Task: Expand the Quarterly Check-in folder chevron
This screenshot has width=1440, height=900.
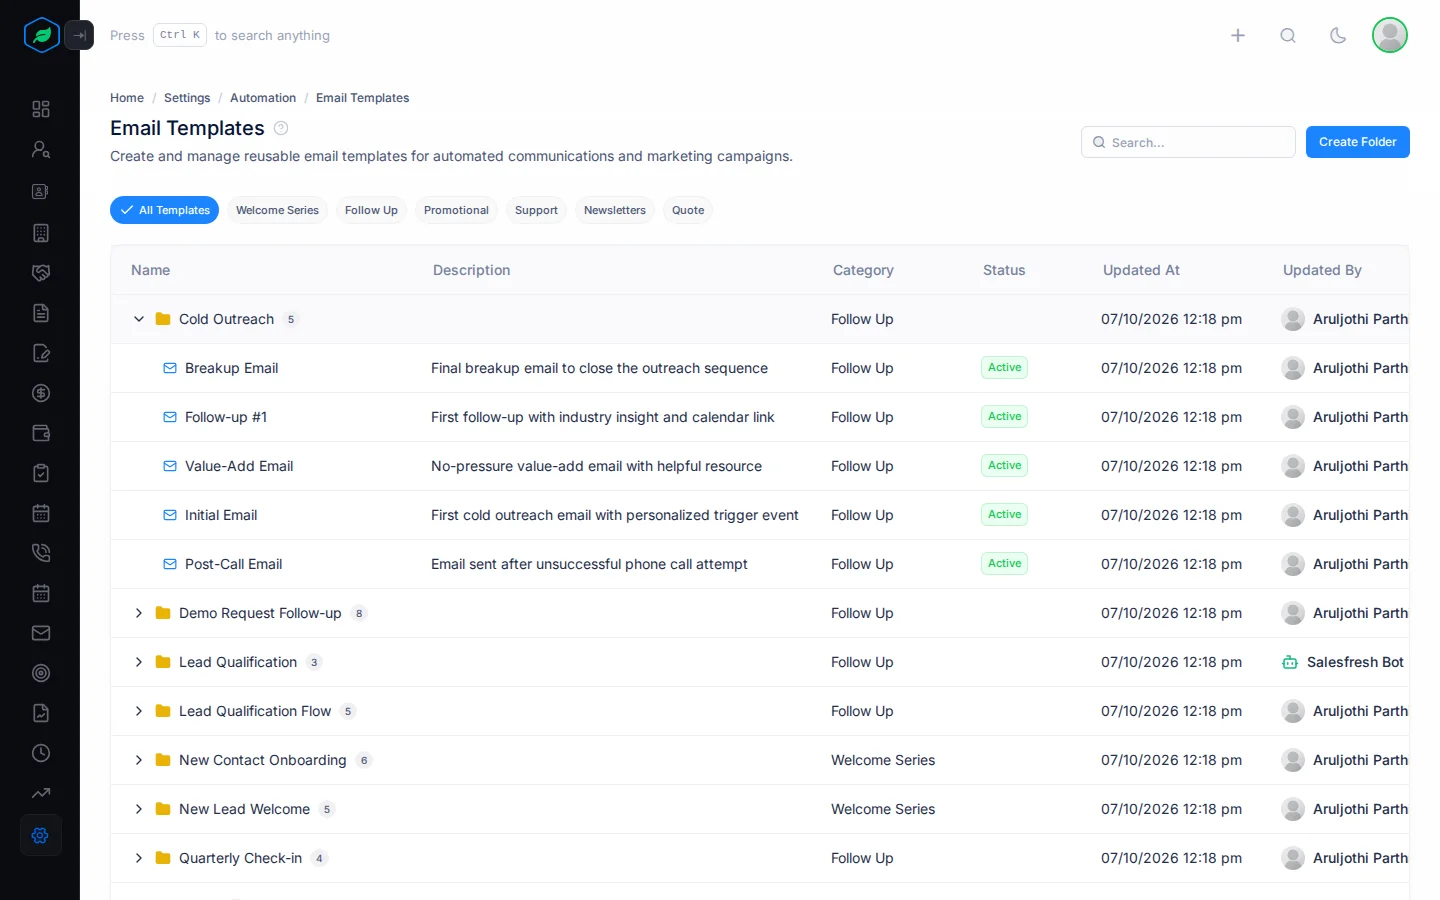Action: (x=139, y=858)
